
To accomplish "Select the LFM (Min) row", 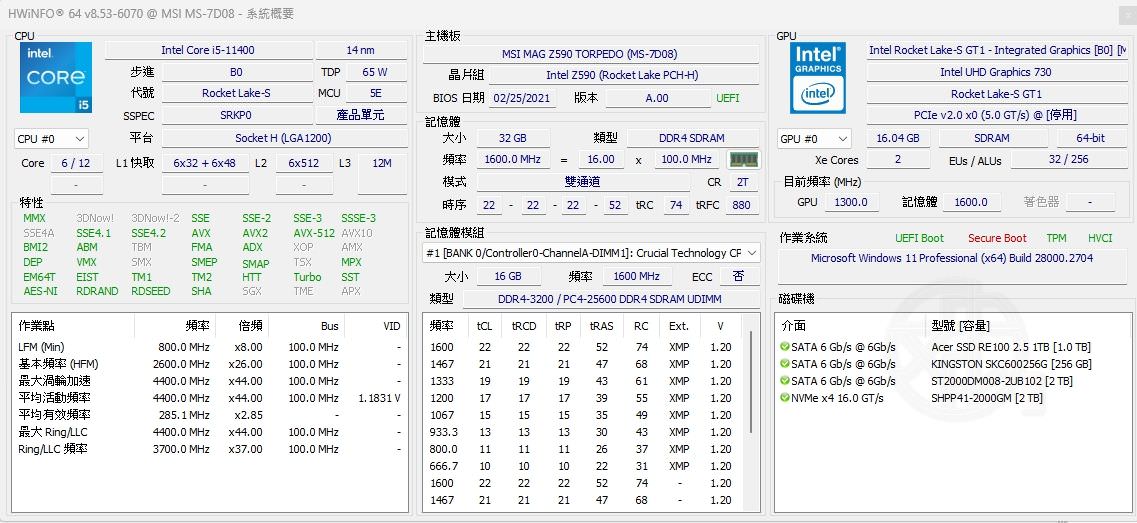I will click(x=210, y=347).
